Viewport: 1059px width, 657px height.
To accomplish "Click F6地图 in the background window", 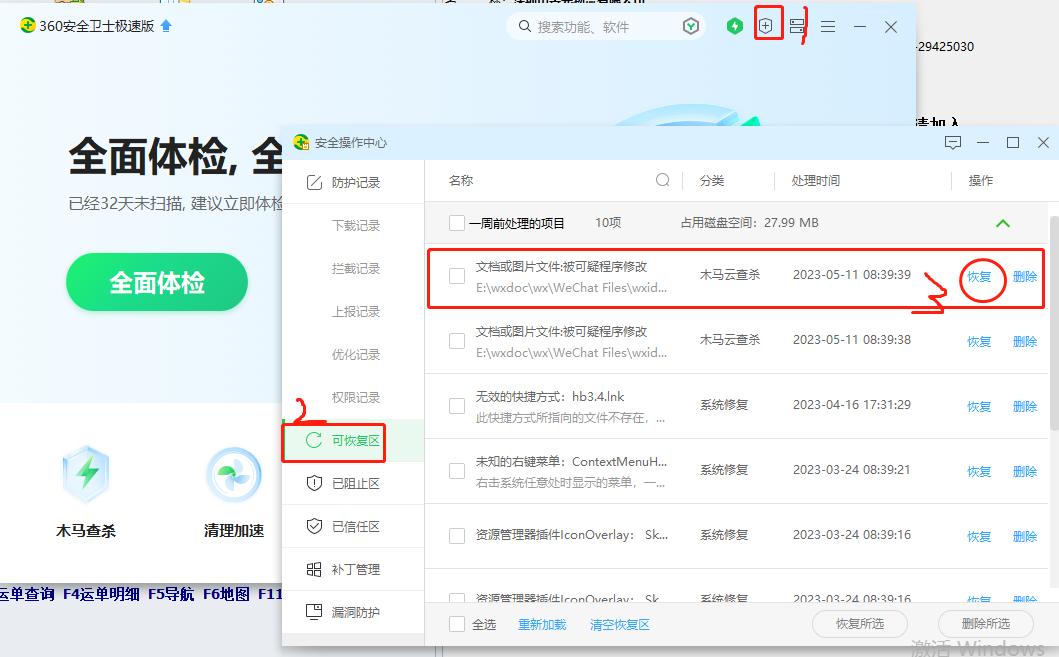I will pyautogui.click(x=226, y=594).
